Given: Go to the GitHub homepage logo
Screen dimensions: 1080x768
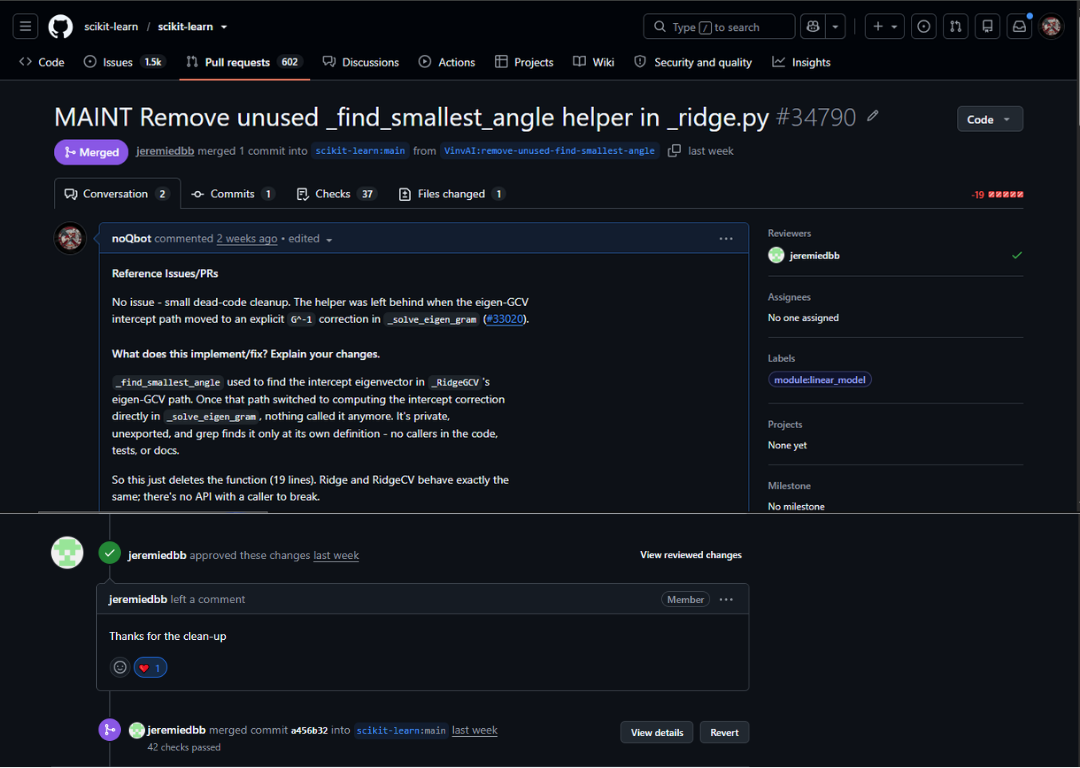Looking at the screenshot, I should click(61, 27).
